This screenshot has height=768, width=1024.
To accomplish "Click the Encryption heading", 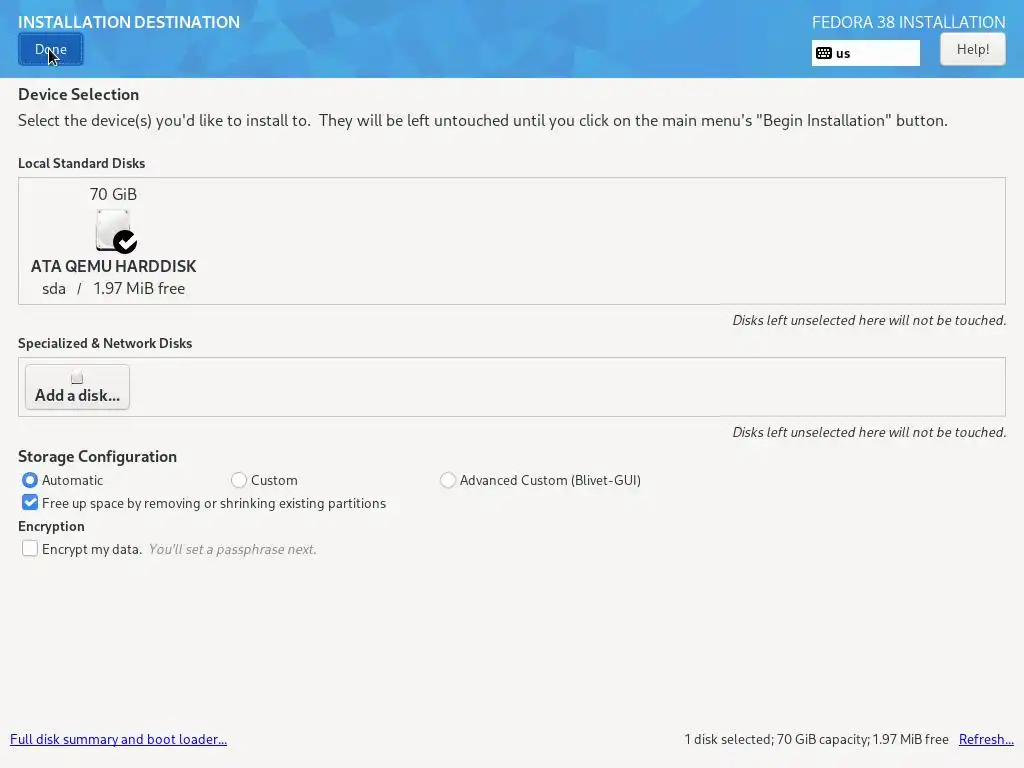I will [x=51, y=526].
